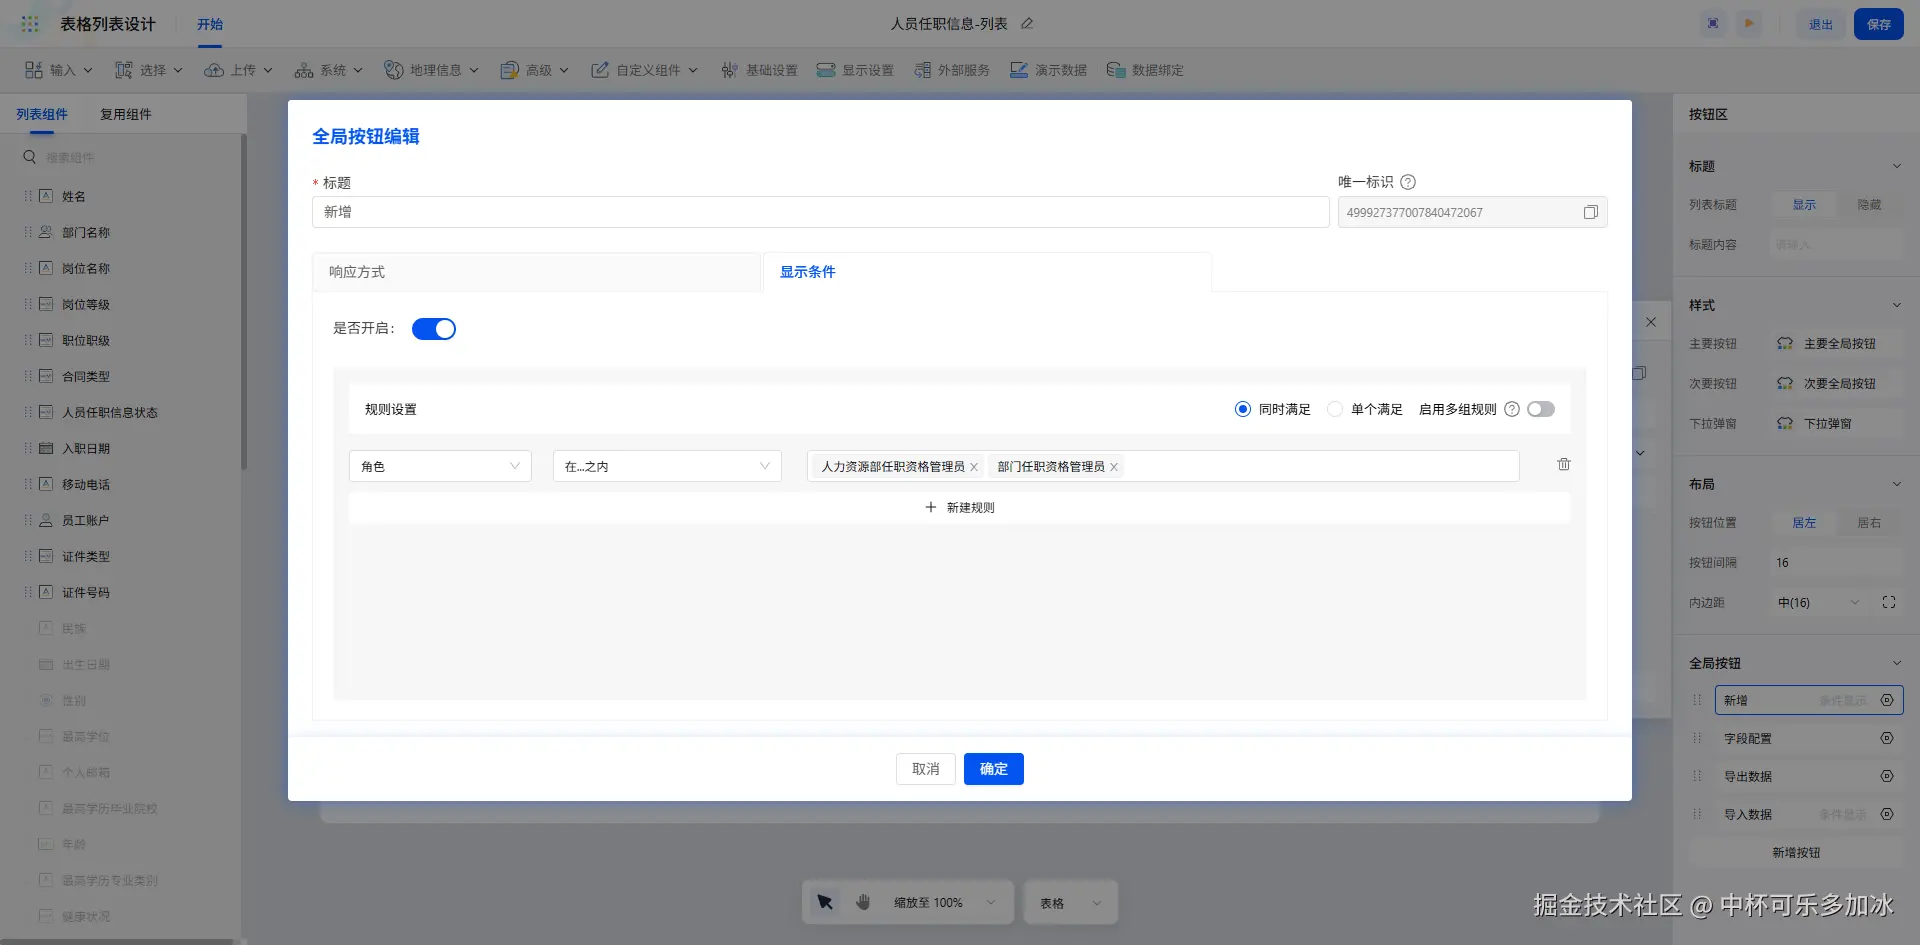1920x945 pixels.
Task: Set button position to 居右
Action: (x=1869, y=523)
